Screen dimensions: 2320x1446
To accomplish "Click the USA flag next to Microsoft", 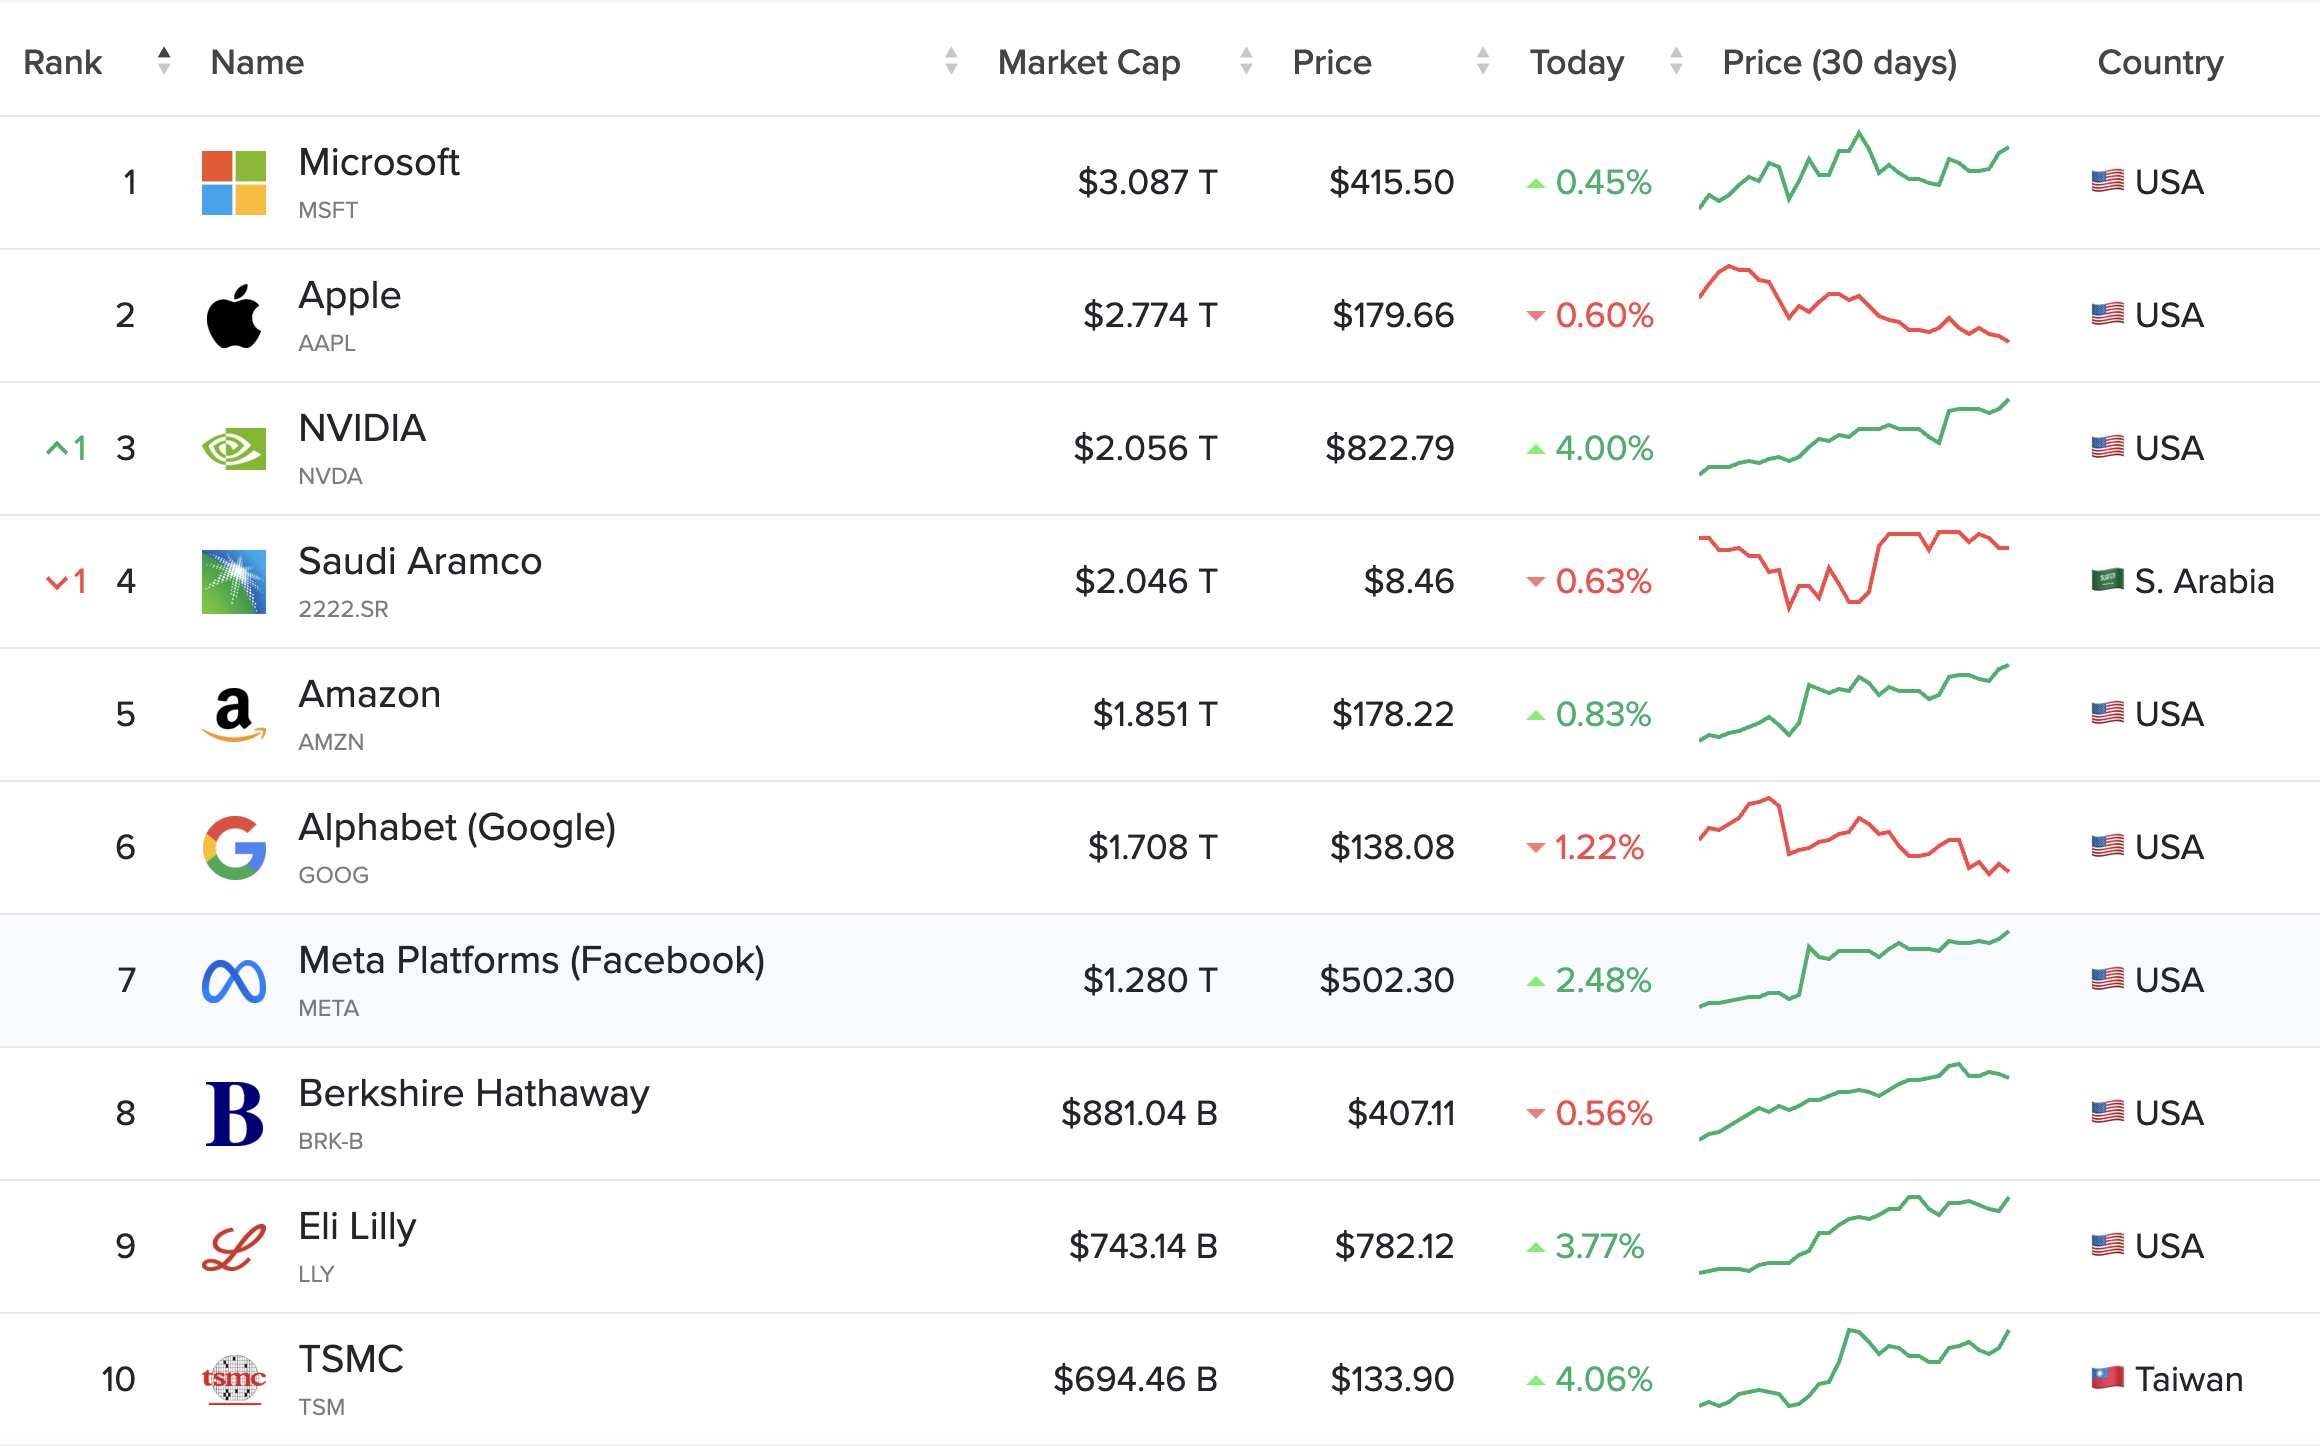I will click(x=2106, y=182).
